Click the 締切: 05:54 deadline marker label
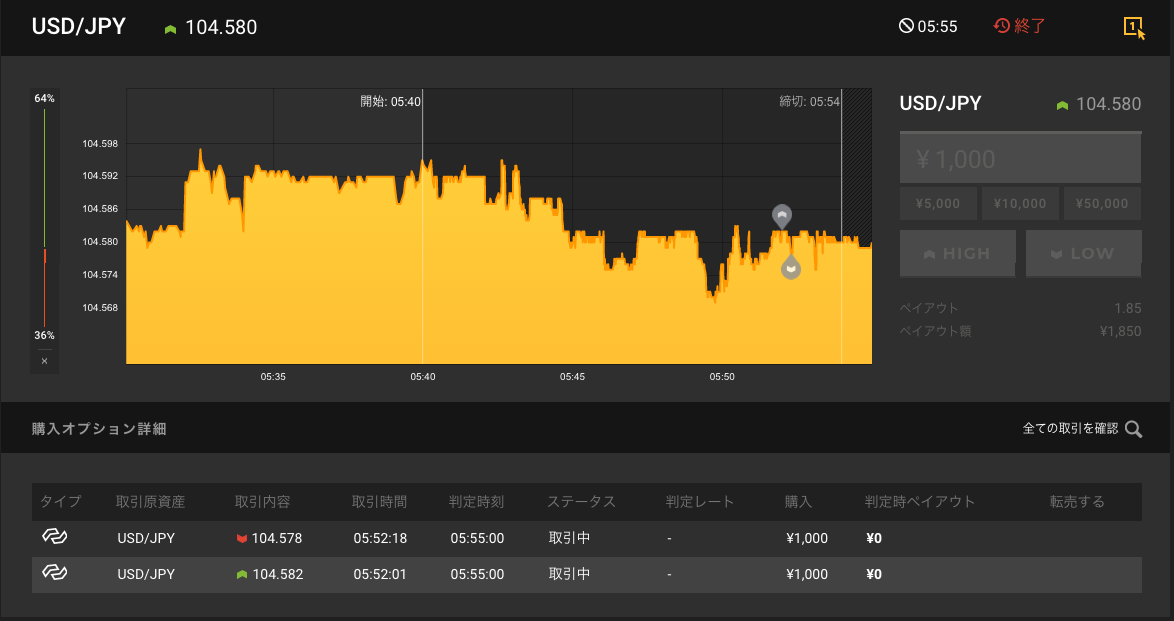The height and width of the screenshot is (621, 1174). (x=809, y=102)
